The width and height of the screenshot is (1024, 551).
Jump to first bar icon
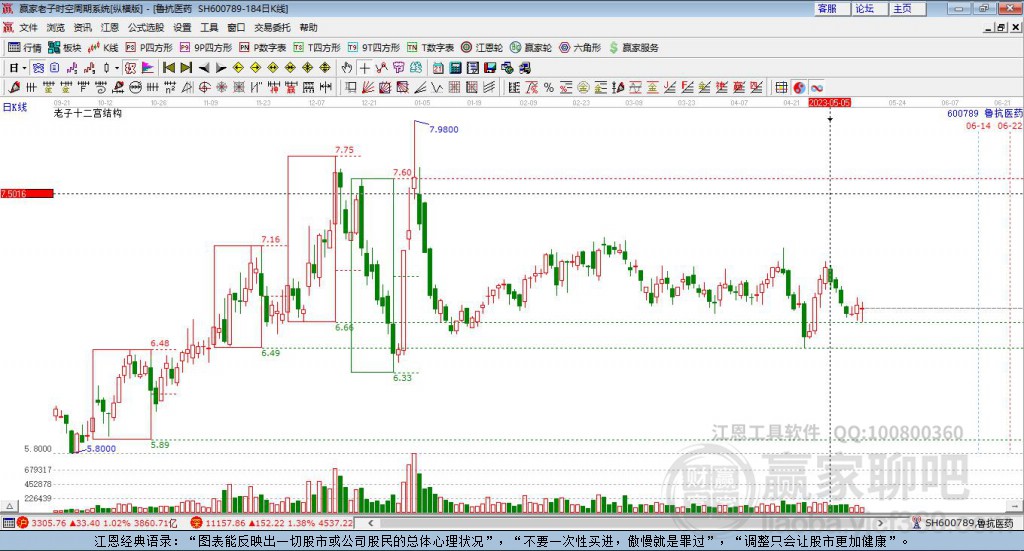[168, 68]
